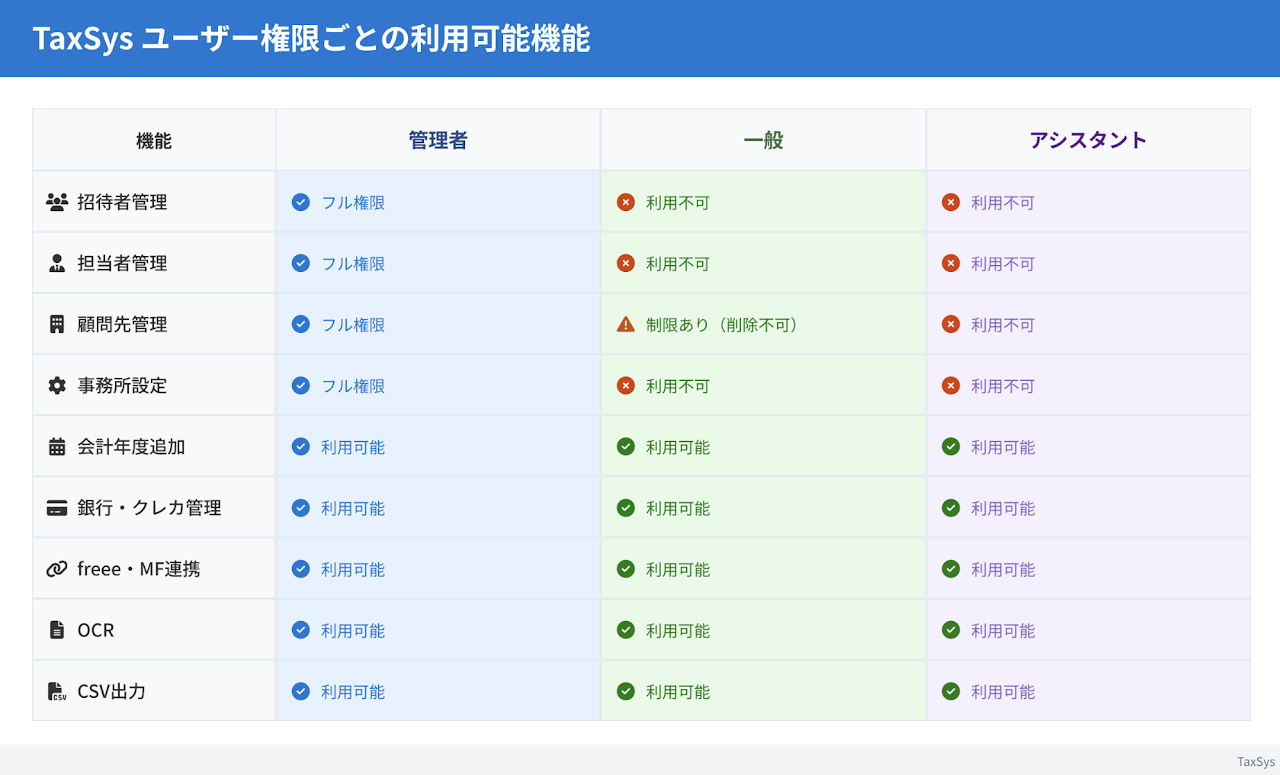The image size is (1280, 775).
Task: Click blue check icon in 担当者管理 管理者 cell
Action: tap(300, 263)
